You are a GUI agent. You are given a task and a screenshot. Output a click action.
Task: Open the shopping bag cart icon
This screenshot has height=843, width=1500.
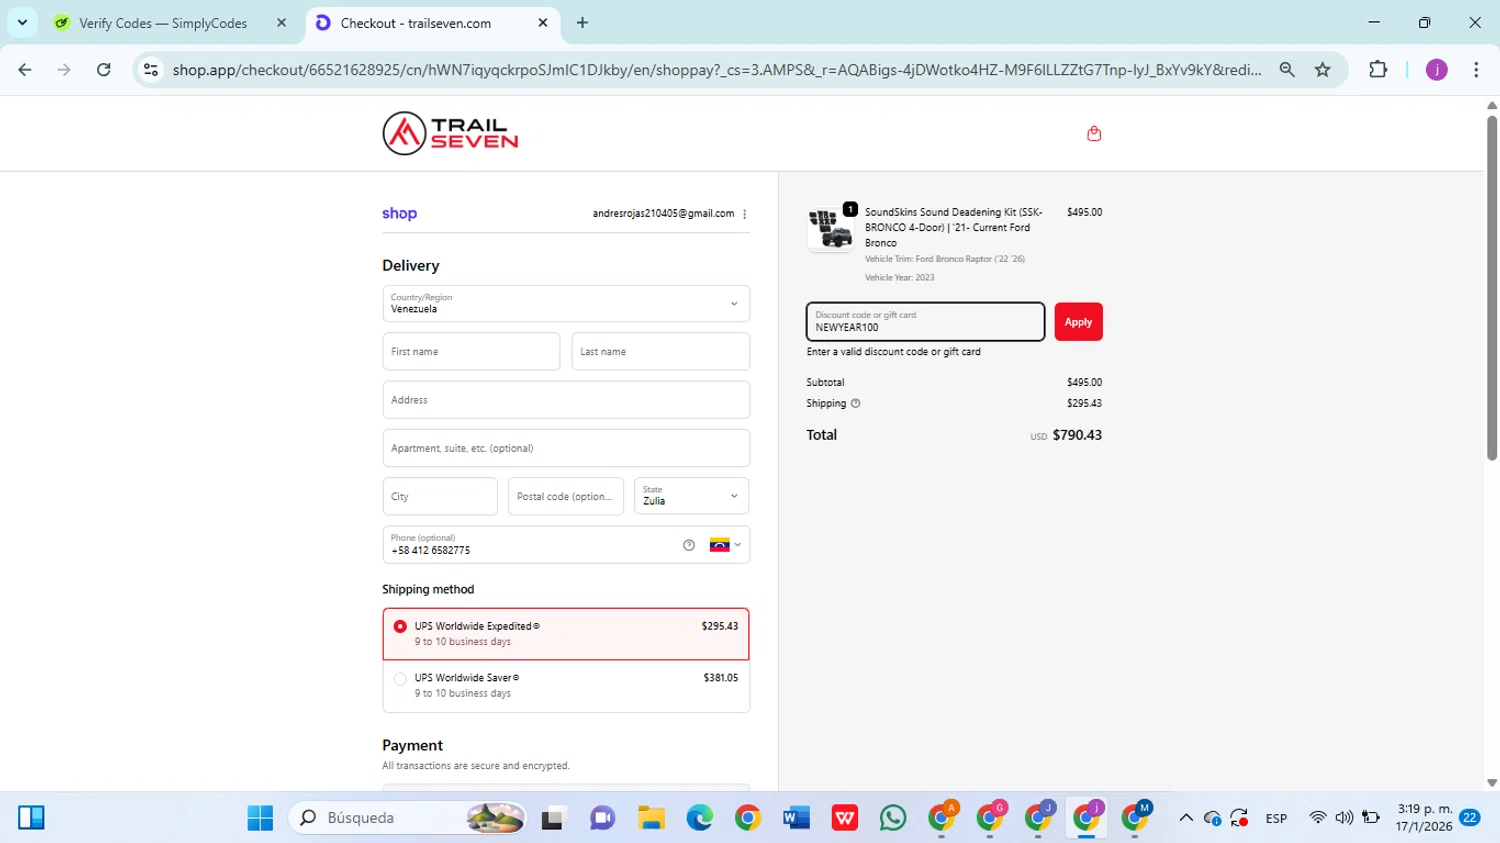tap(1094, 133)
